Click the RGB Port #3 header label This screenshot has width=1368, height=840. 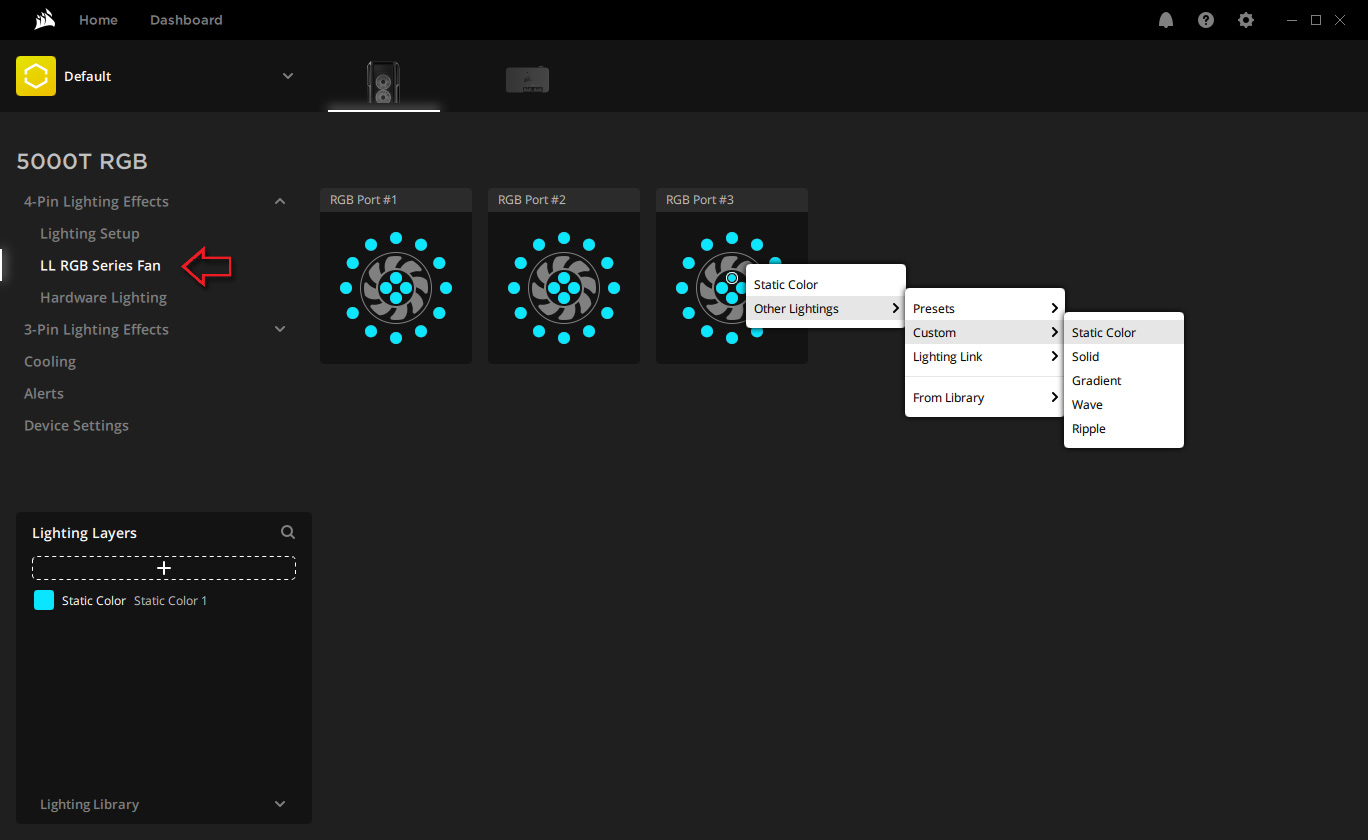pos(700,200)
